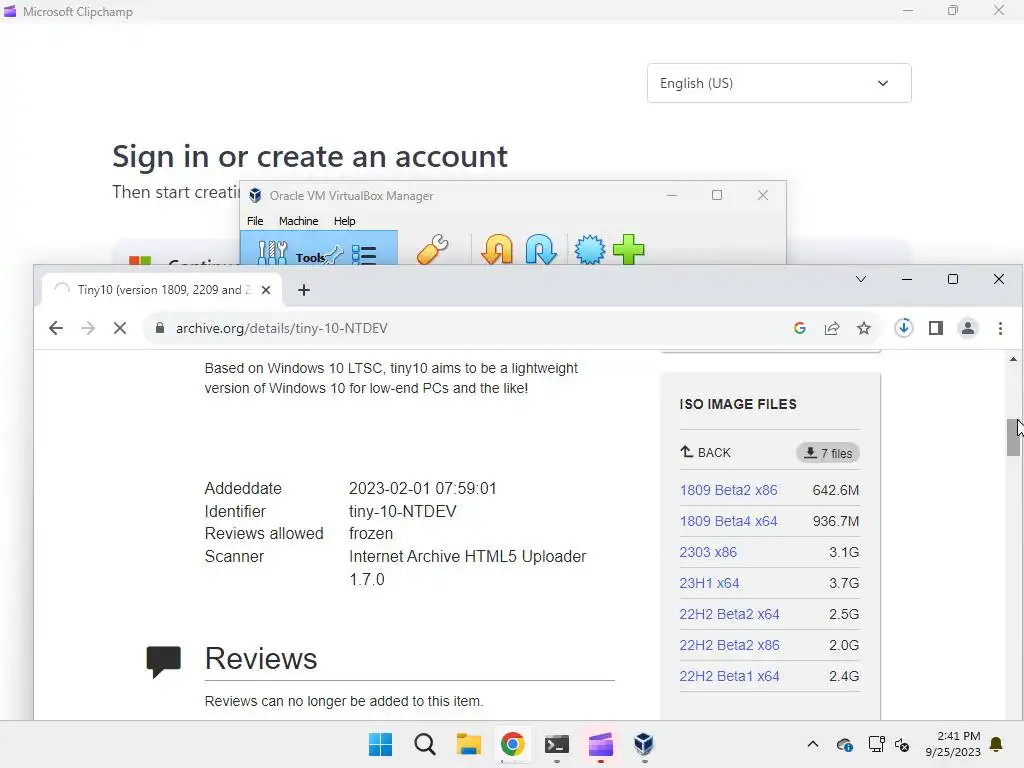
Task: Click the identifier value tiny-10-NTDEV
Action: pyautogui.click(x=402, y=511)
